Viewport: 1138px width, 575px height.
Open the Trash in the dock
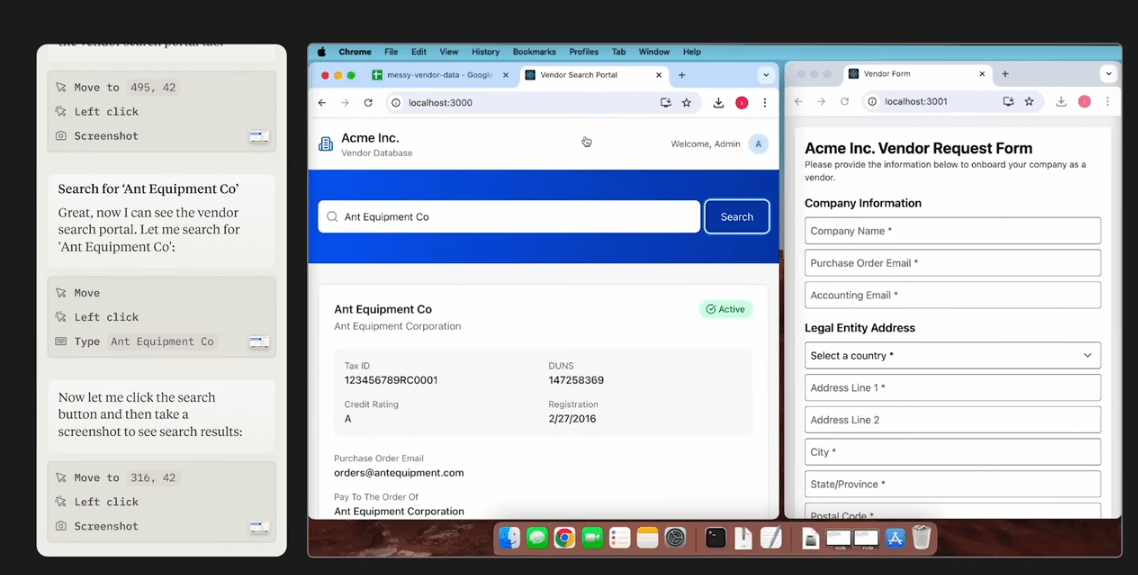tap(921, 538)
